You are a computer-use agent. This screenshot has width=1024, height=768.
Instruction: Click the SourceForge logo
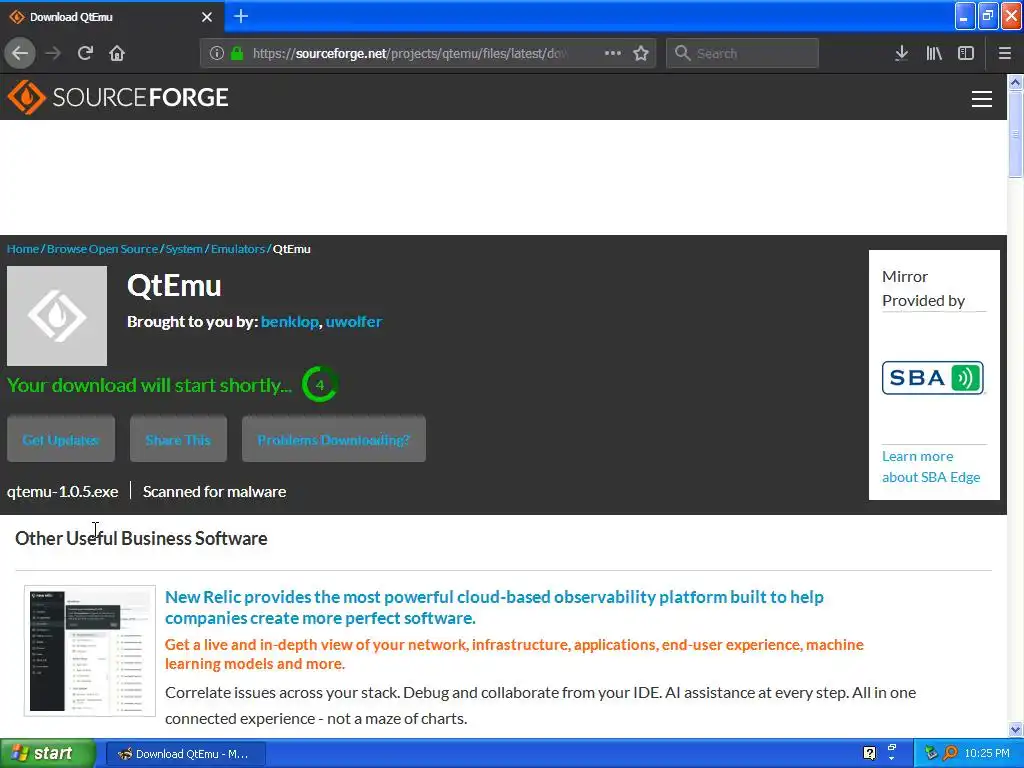click(x=118, y=97)
